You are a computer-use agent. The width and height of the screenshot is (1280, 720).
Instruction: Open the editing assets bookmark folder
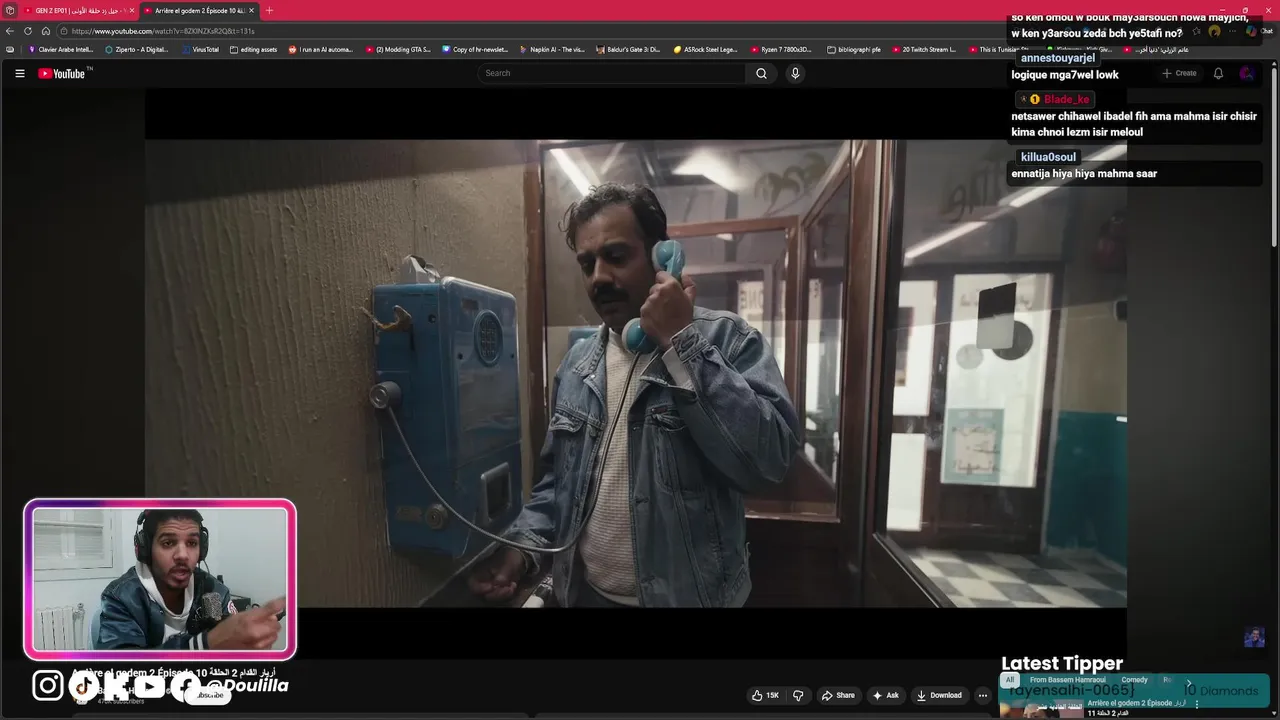(x=253, y=49)
